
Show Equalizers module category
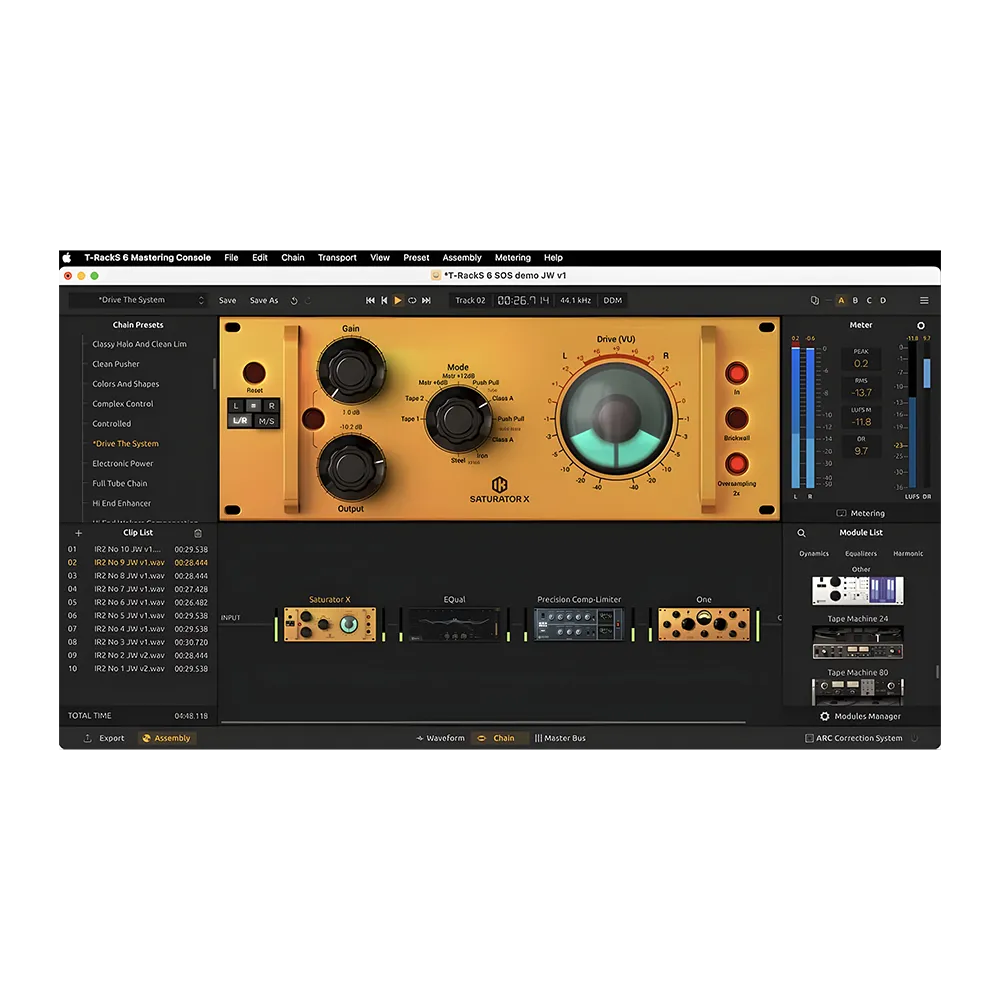pyautogui.click(x=861, y=554)
